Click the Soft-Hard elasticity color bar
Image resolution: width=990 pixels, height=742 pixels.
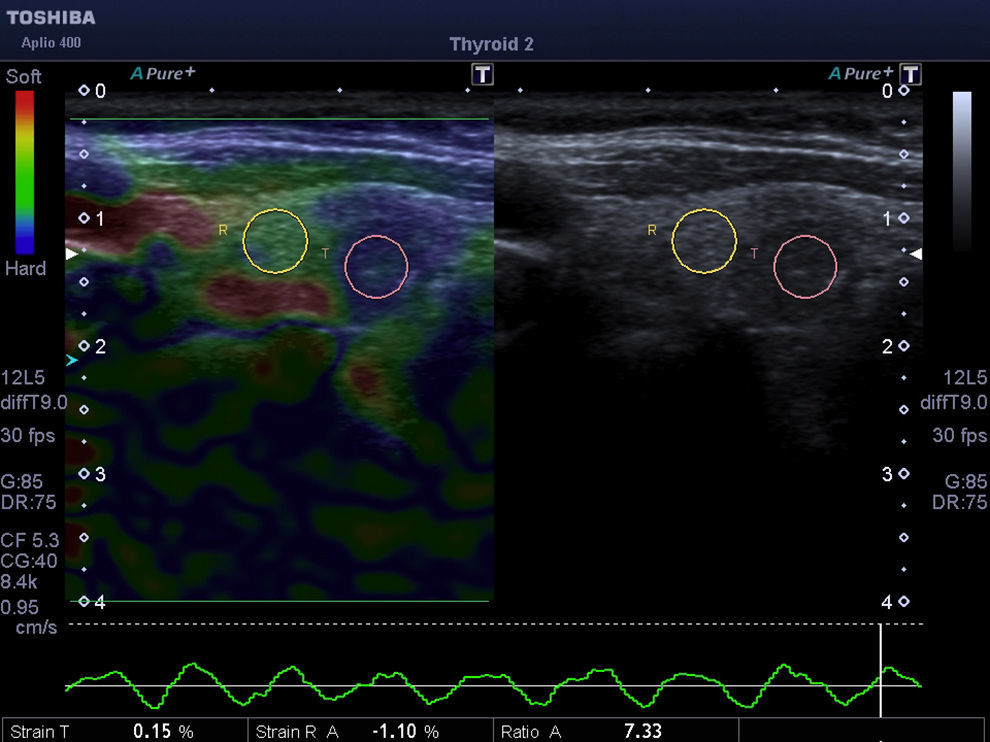pos(24,172)
